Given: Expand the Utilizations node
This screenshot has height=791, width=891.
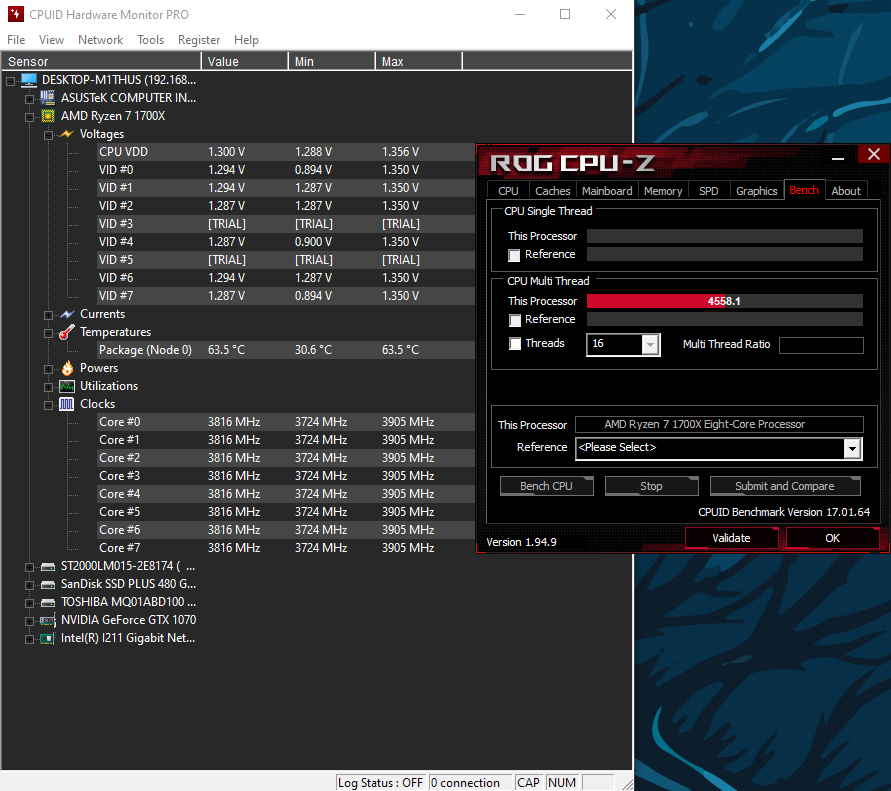Looking at the screenshot, I should tap(48, 388).
